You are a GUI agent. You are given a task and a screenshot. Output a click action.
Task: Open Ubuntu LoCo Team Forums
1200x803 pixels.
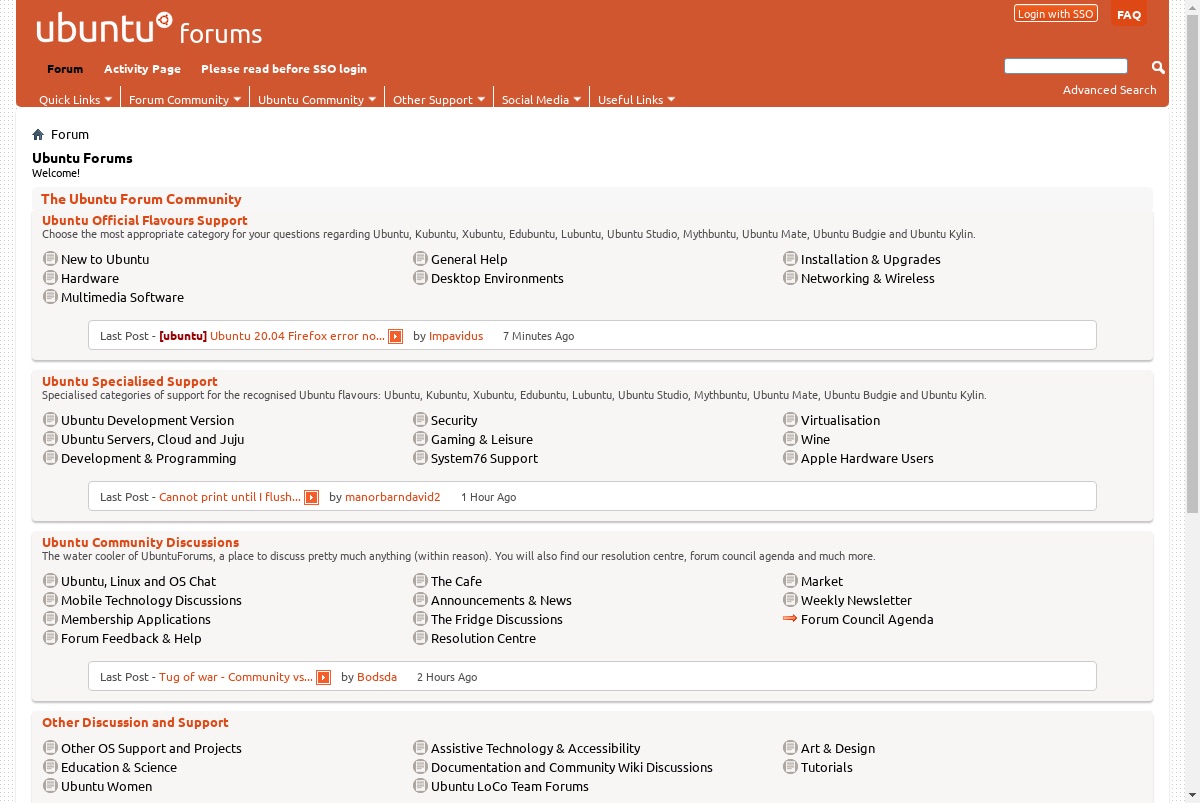click(510, 786)
